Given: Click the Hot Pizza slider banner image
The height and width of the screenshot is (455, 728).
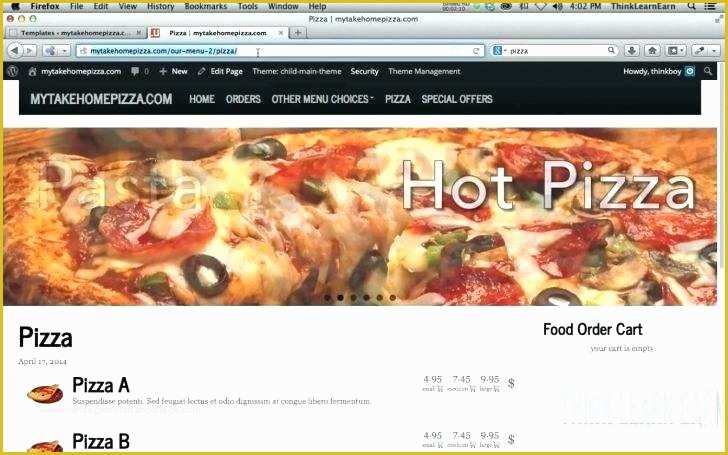Looking at the screenshot, I should coord(360,217).
